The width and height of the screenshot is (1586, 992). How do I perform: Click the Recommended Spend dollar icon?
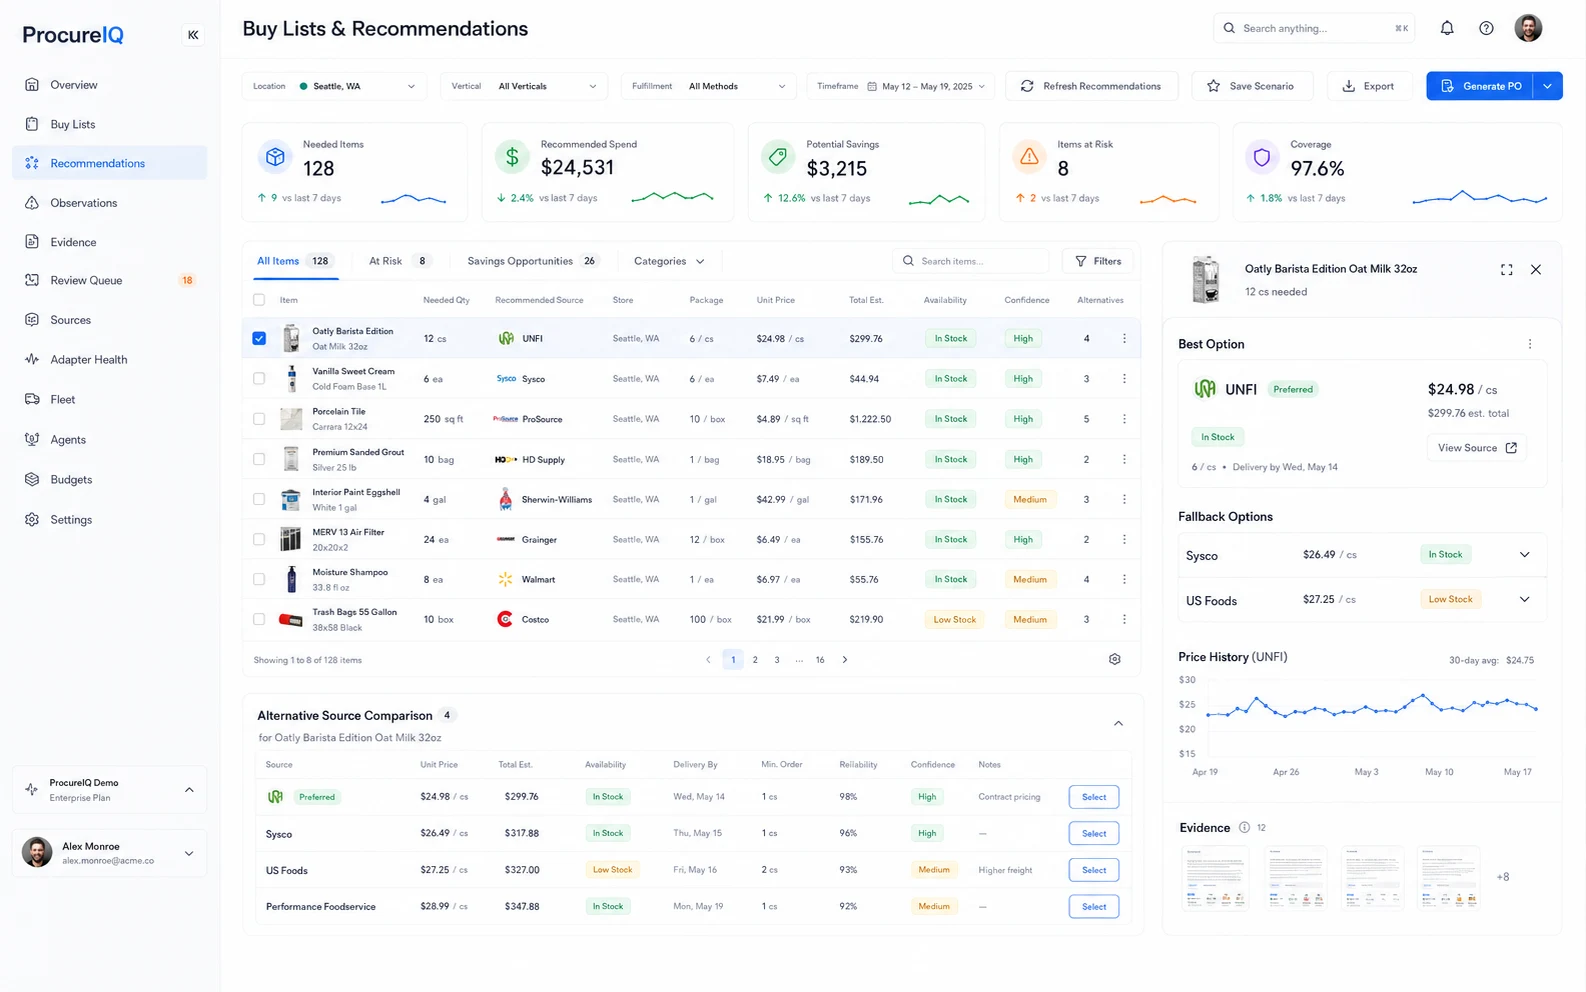[512, 157]
